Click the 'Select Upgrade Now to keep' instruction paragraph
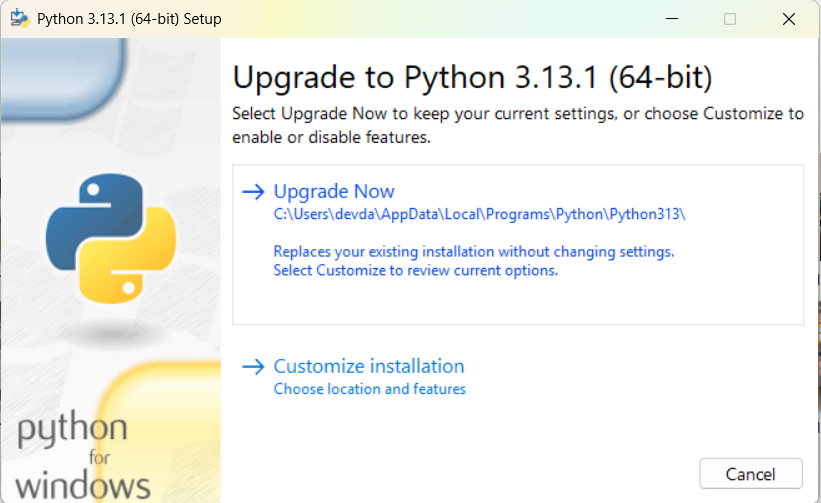821x503 pixels. 518,126
